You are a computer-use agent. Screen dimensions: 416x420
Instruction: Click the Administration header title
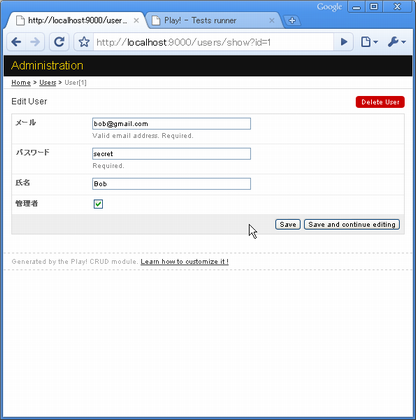(47, 65)
